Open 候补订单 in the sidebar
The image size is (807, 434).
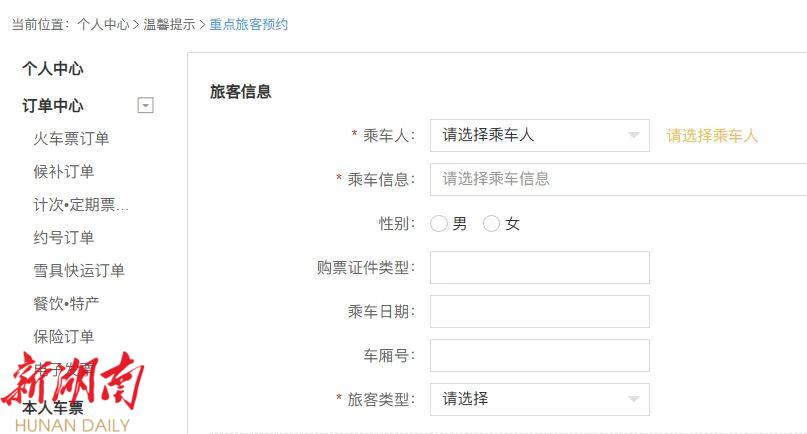pyautogui.click(x=64, y=172)
